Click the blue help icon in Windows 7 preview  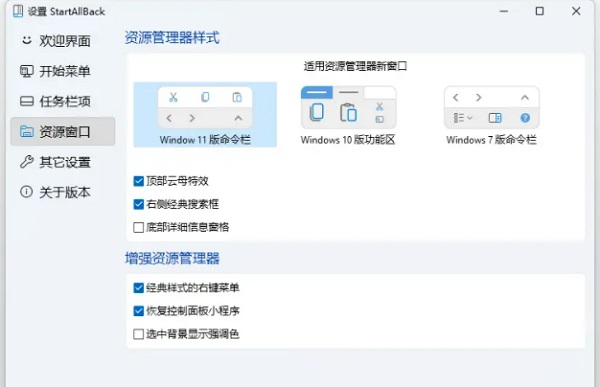pos(525,118)
